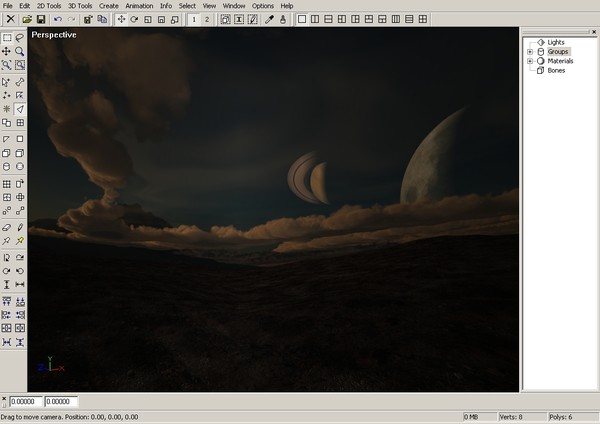This screenshot has width=600, height=424.
Task: Click the vertical stretch icon in left toolbox
Action: (x=7, y=284)
